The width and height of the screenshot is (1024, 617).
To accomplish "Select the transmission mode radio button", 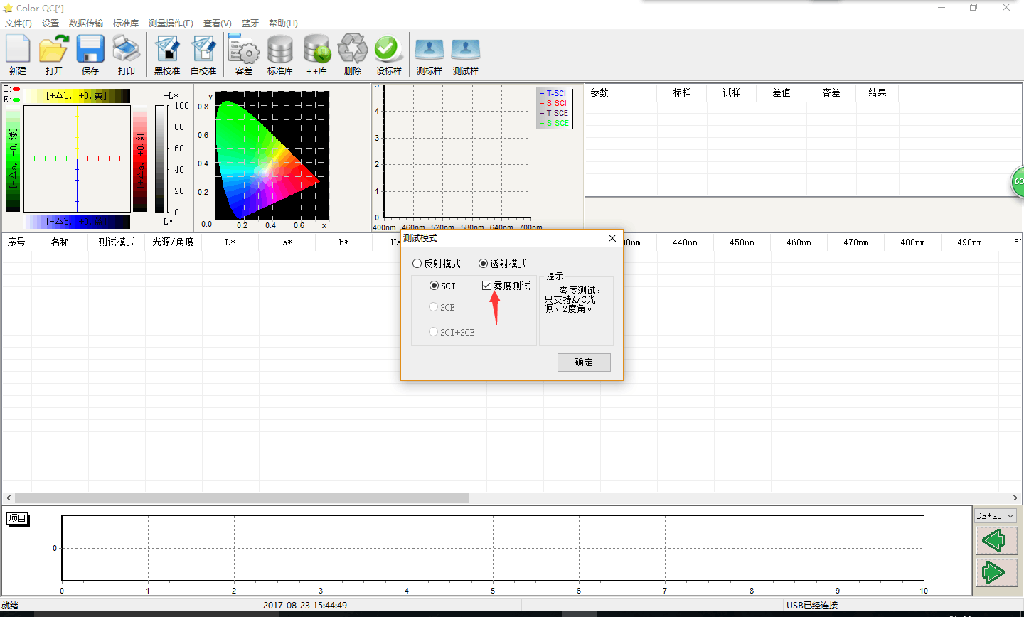I will (484, 264).
